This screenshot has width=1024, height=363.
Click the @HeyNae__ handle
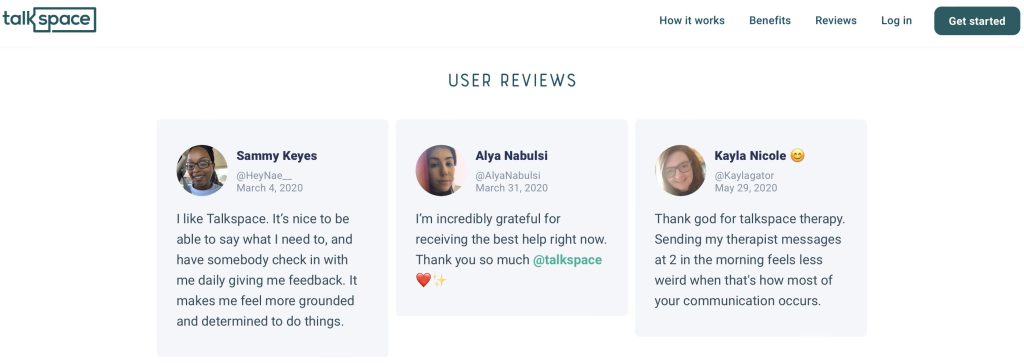(264, 176)
